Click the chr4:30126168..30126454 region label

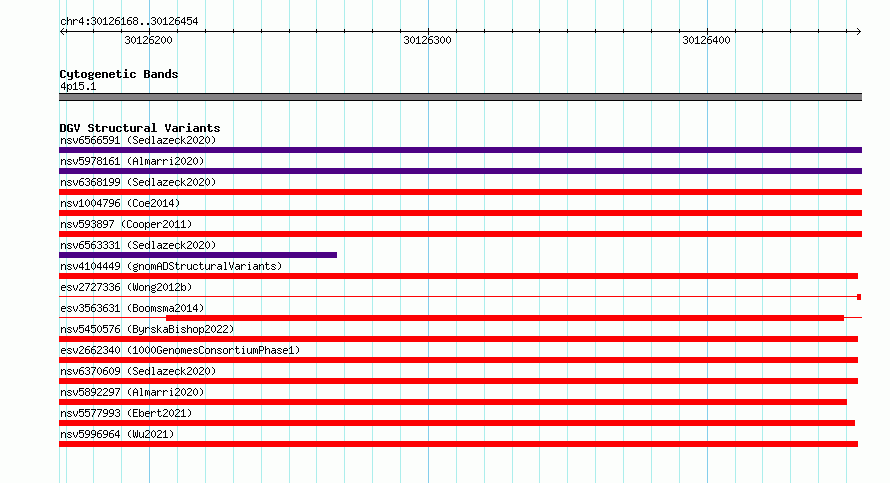point(129,22)
